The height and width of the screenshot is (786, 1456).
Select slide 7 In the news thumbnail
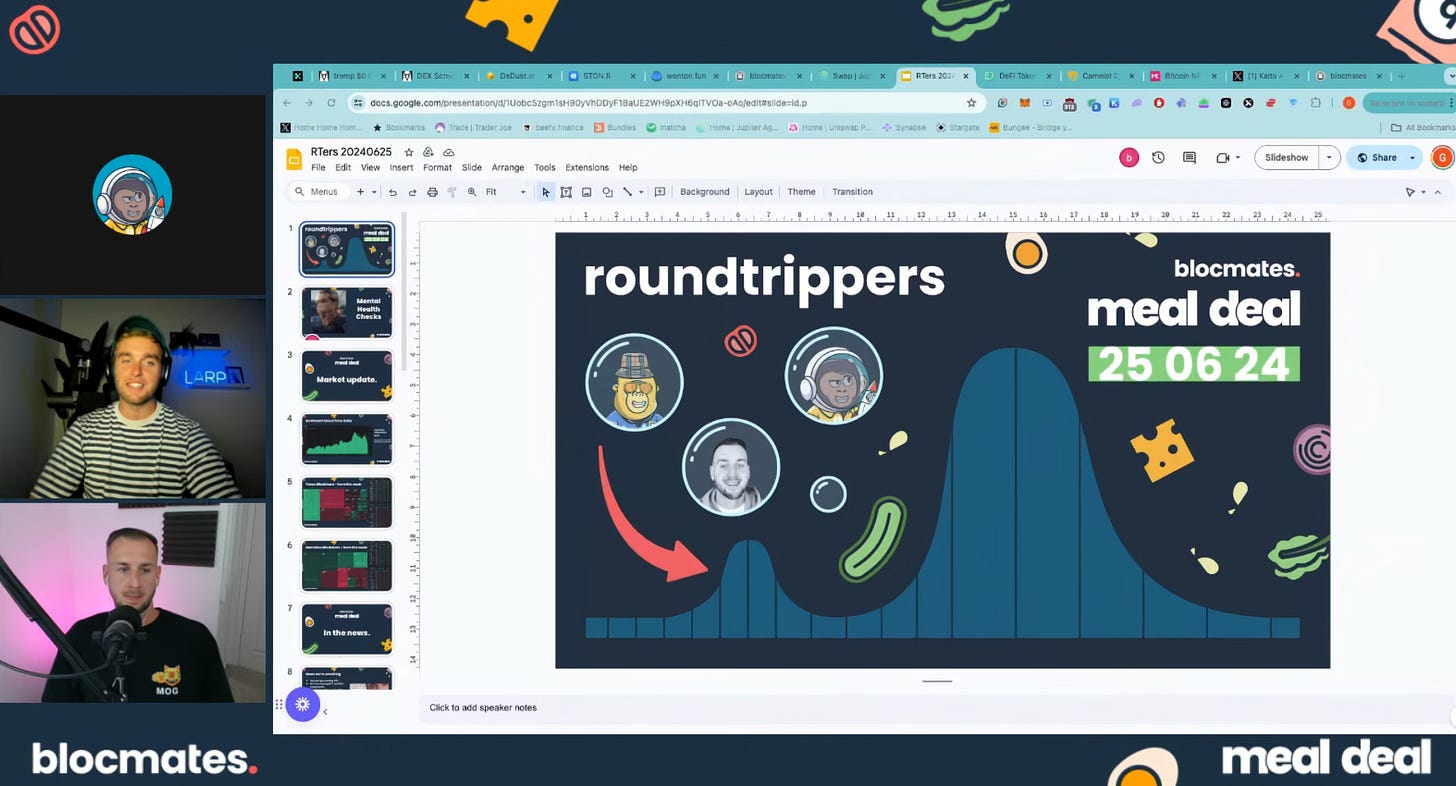(x=347, y=629)
